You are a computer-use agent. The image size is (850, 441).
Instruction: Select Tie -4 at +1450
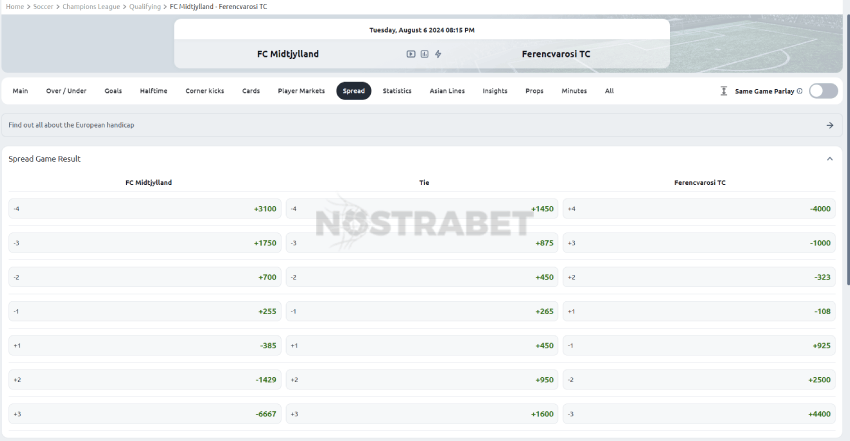click(x=422, y=209)
